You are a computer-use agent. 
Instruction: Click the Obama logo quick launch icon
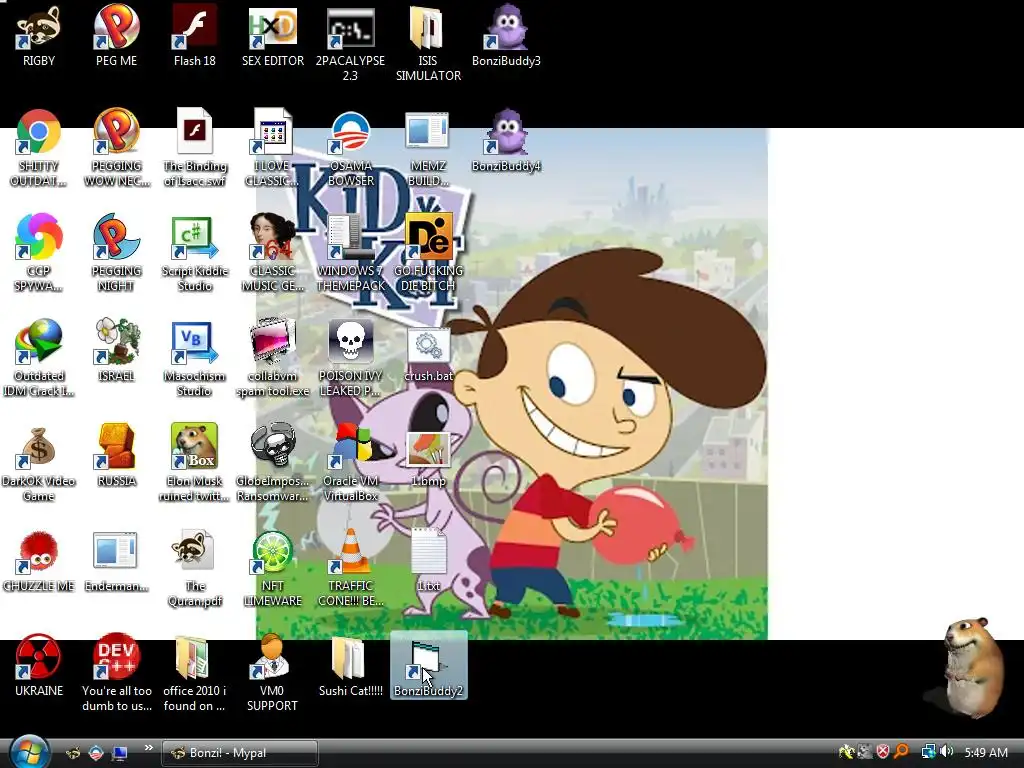click(x=96, y=753)
